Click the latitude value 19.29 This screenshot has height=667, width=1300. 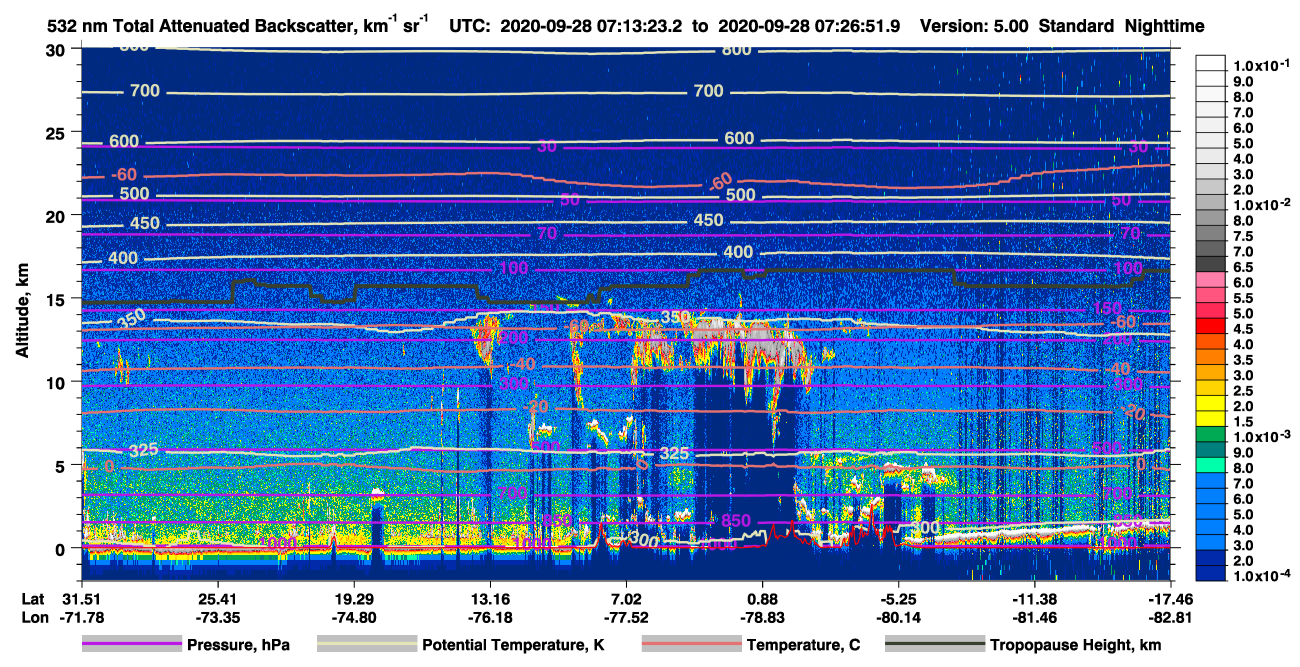pyautogui.click(x=353, y=598)
